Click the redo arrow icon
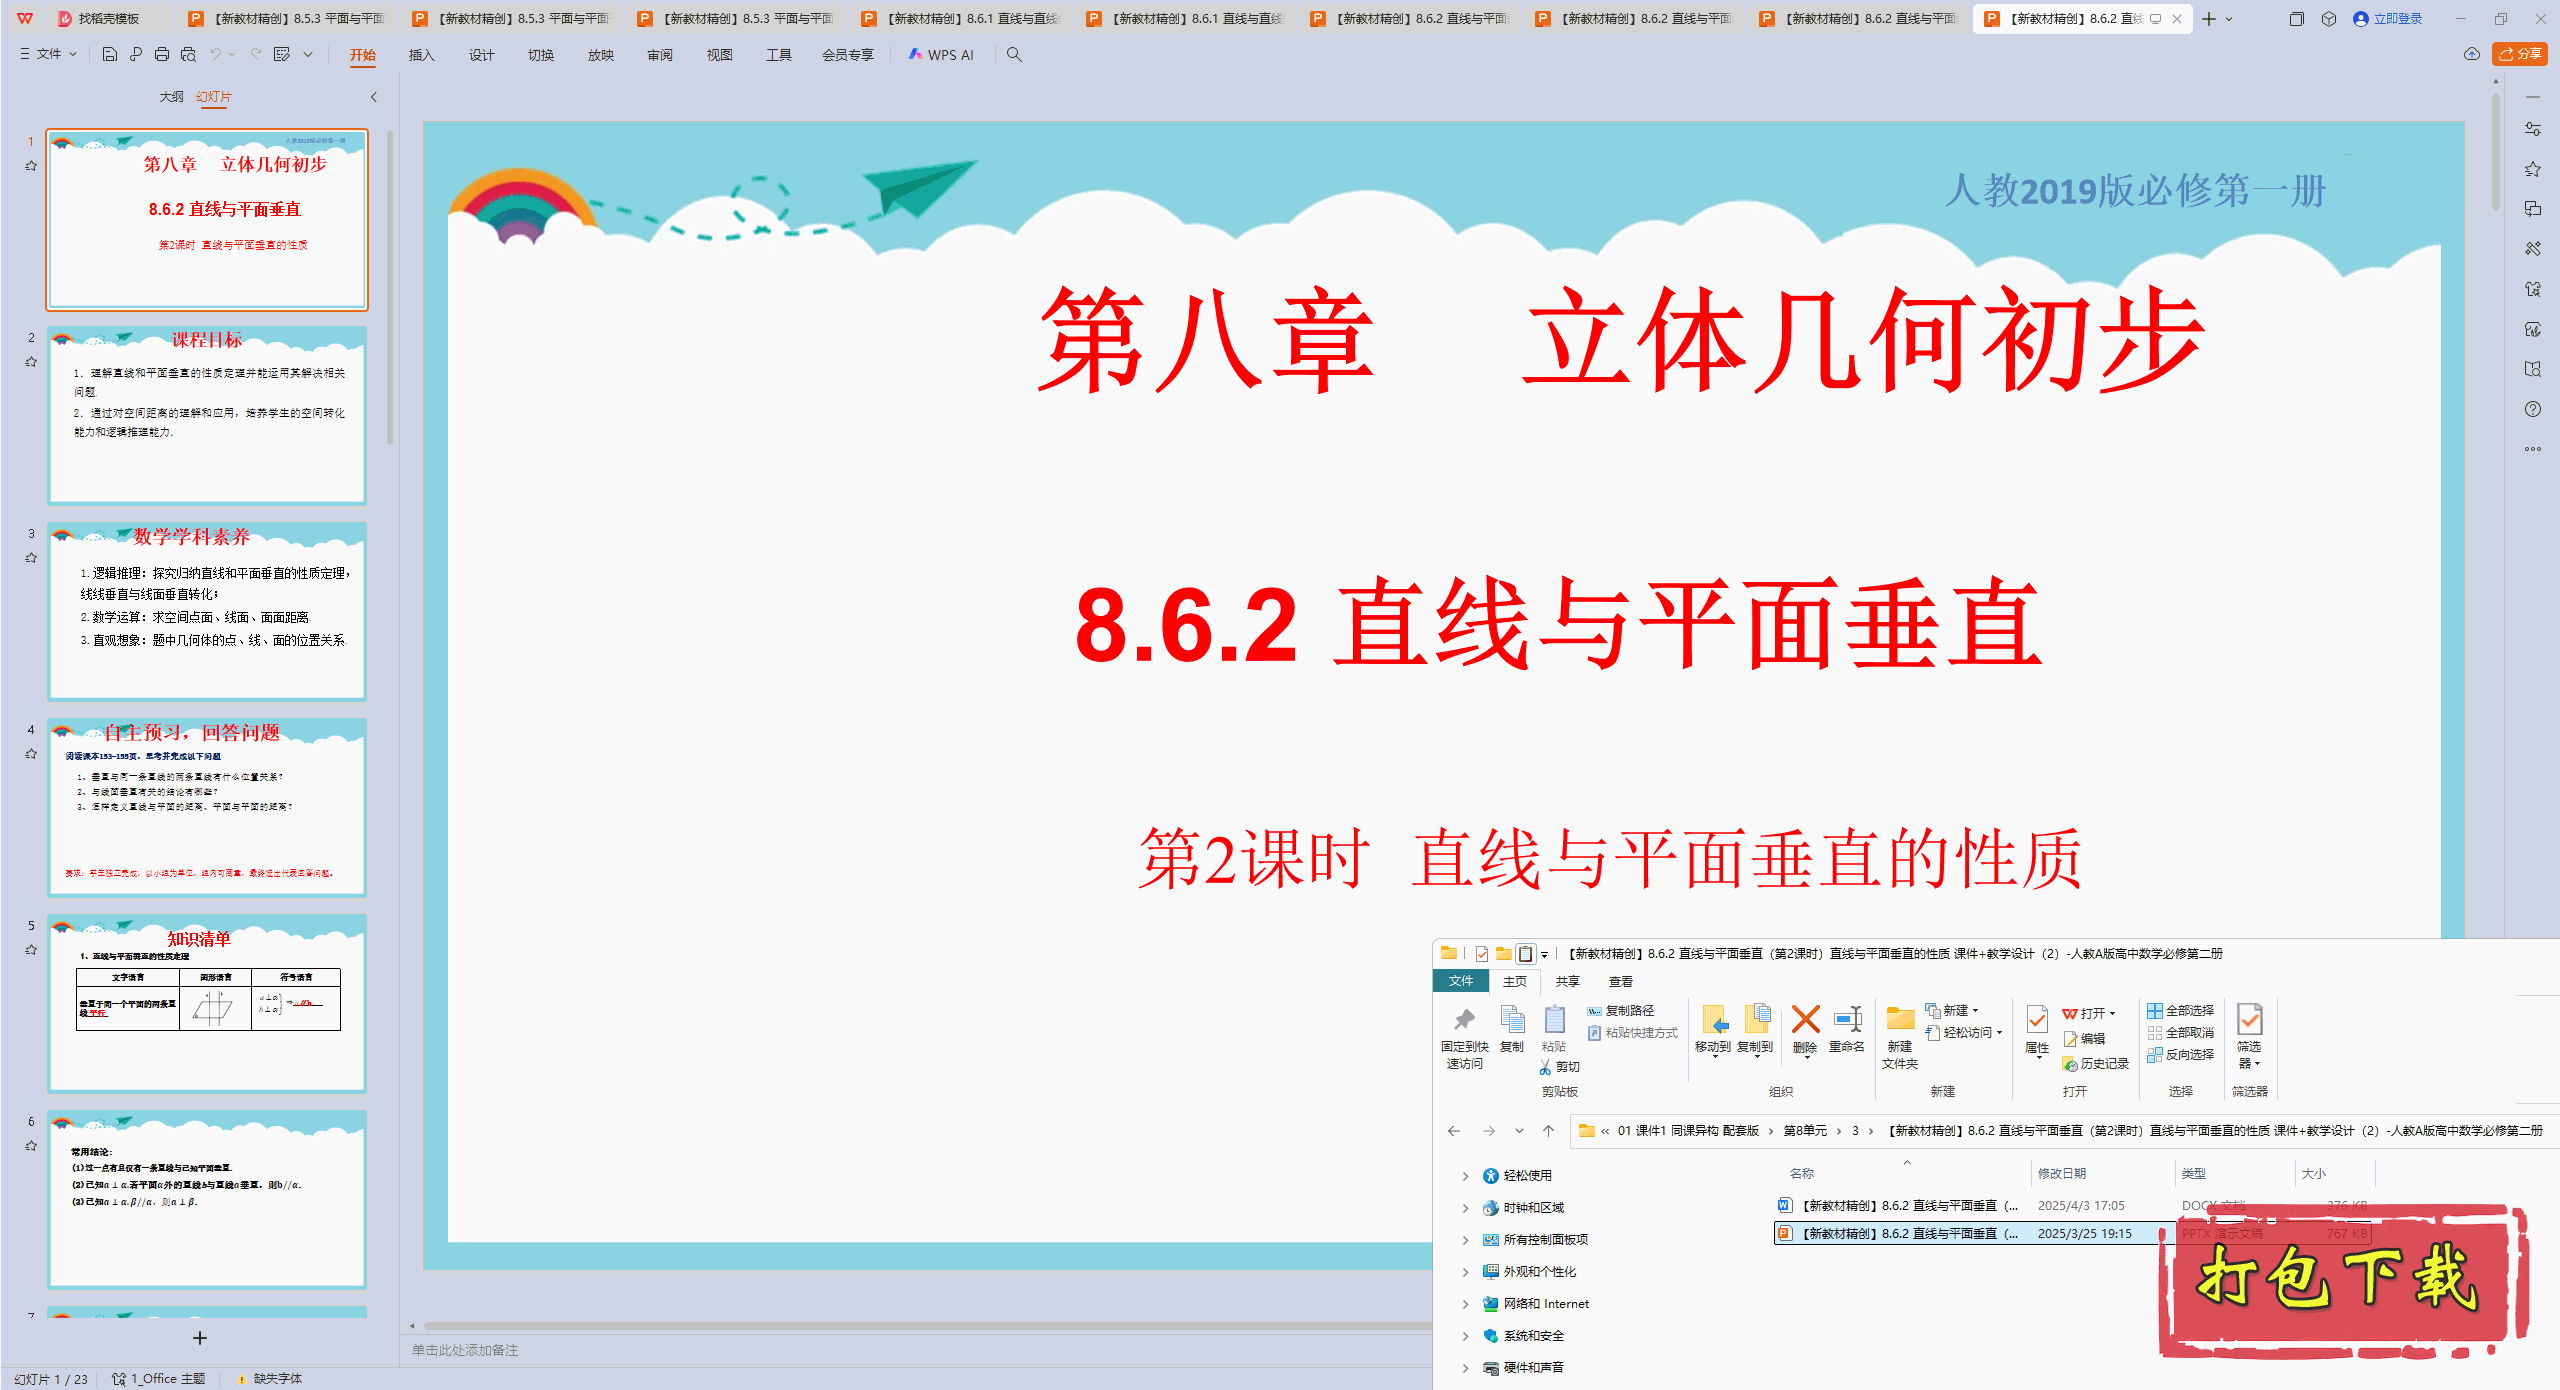Image resolution: width=2560 pixels, height=1390 pixels. coord(256,55)
